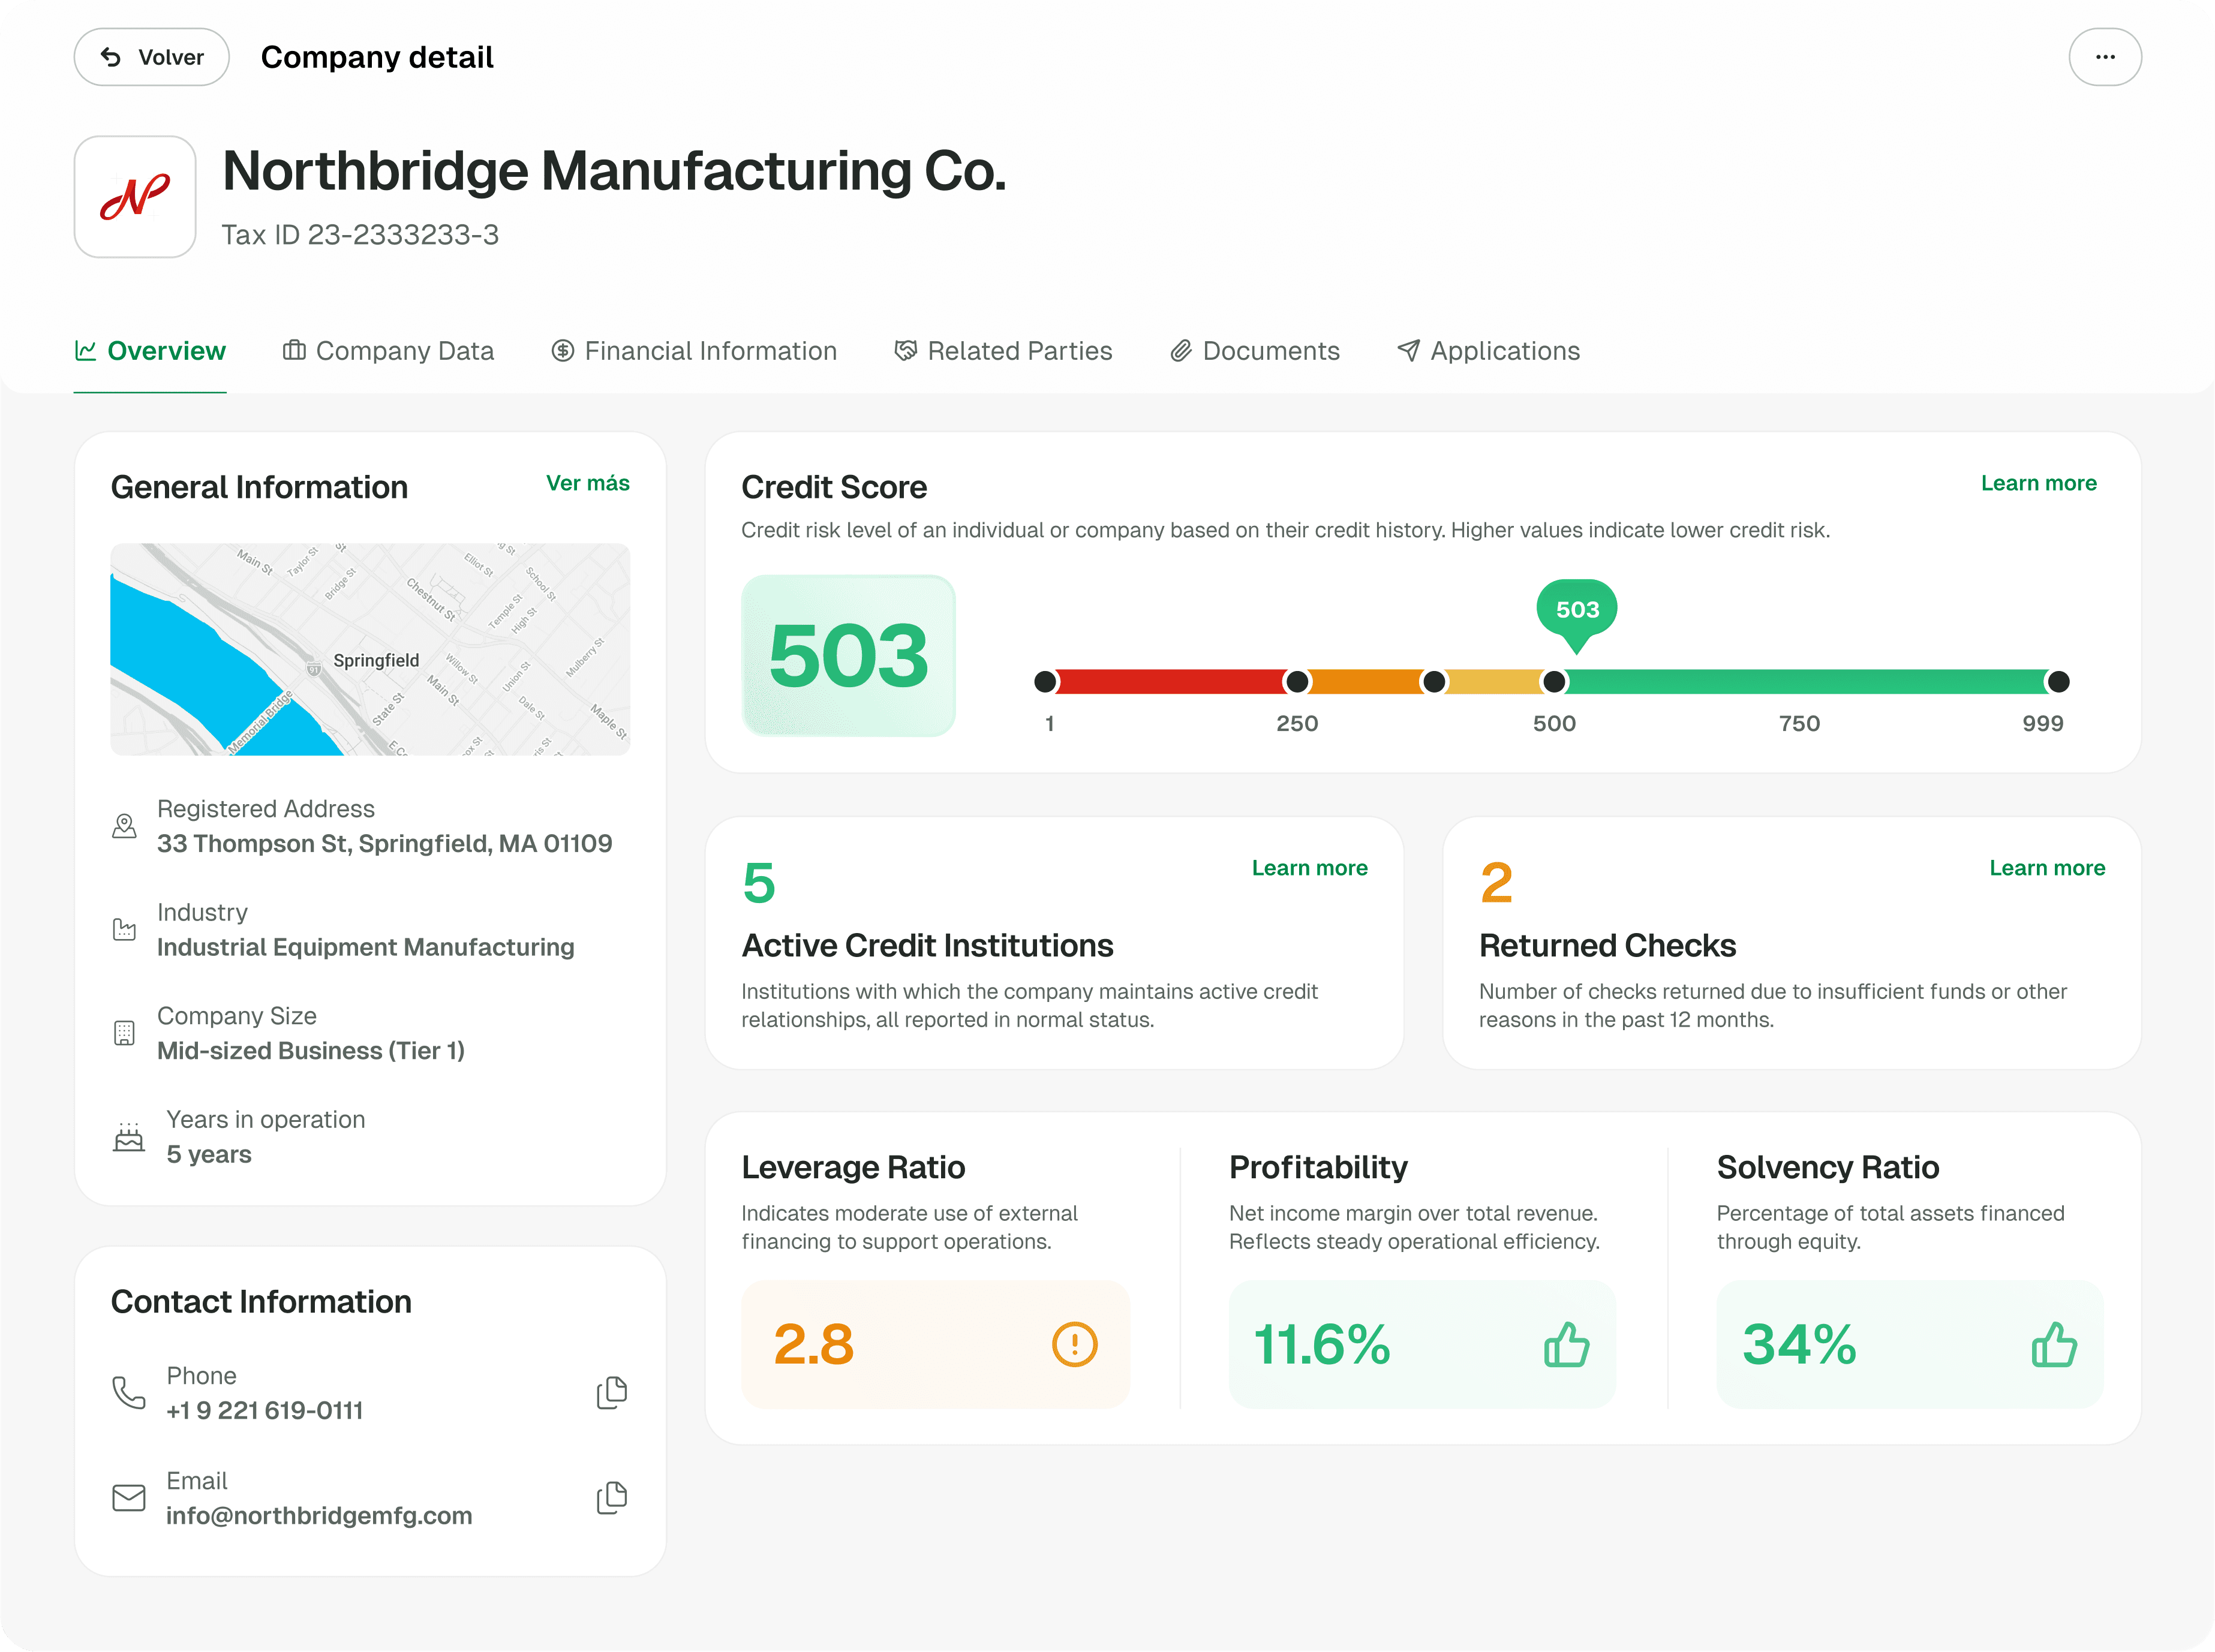Open the Financial Information tab

tap(694, 351)
